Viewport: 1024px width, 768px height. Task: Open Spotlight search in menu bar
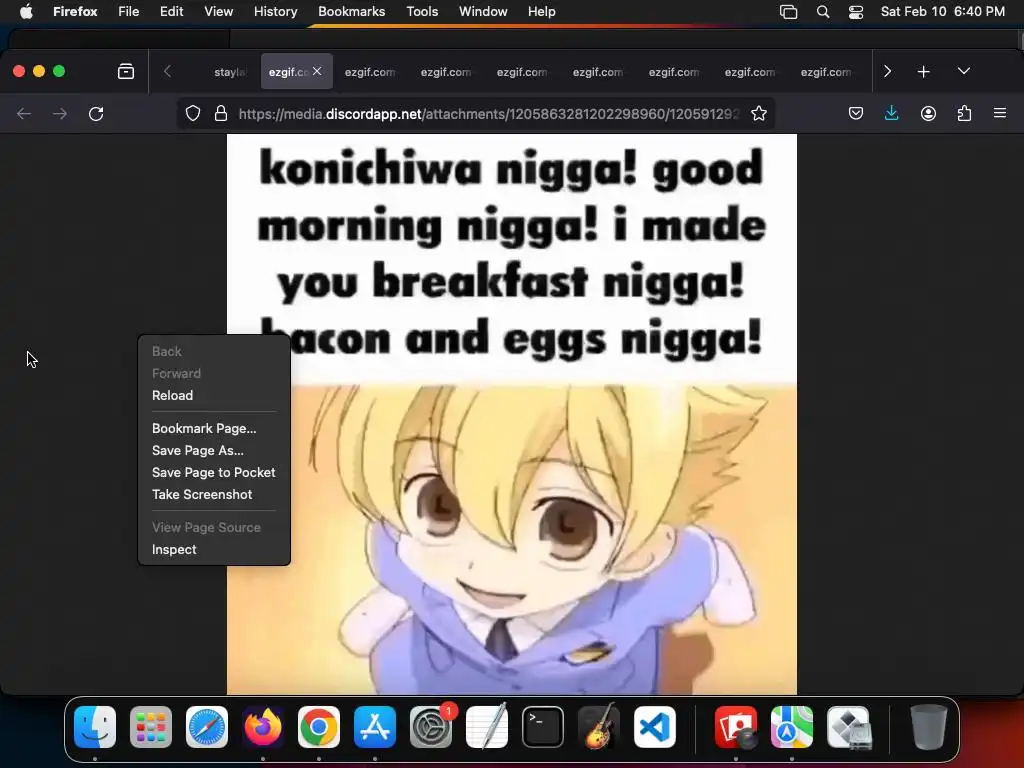pyautogui.click(x=823, y=12)
